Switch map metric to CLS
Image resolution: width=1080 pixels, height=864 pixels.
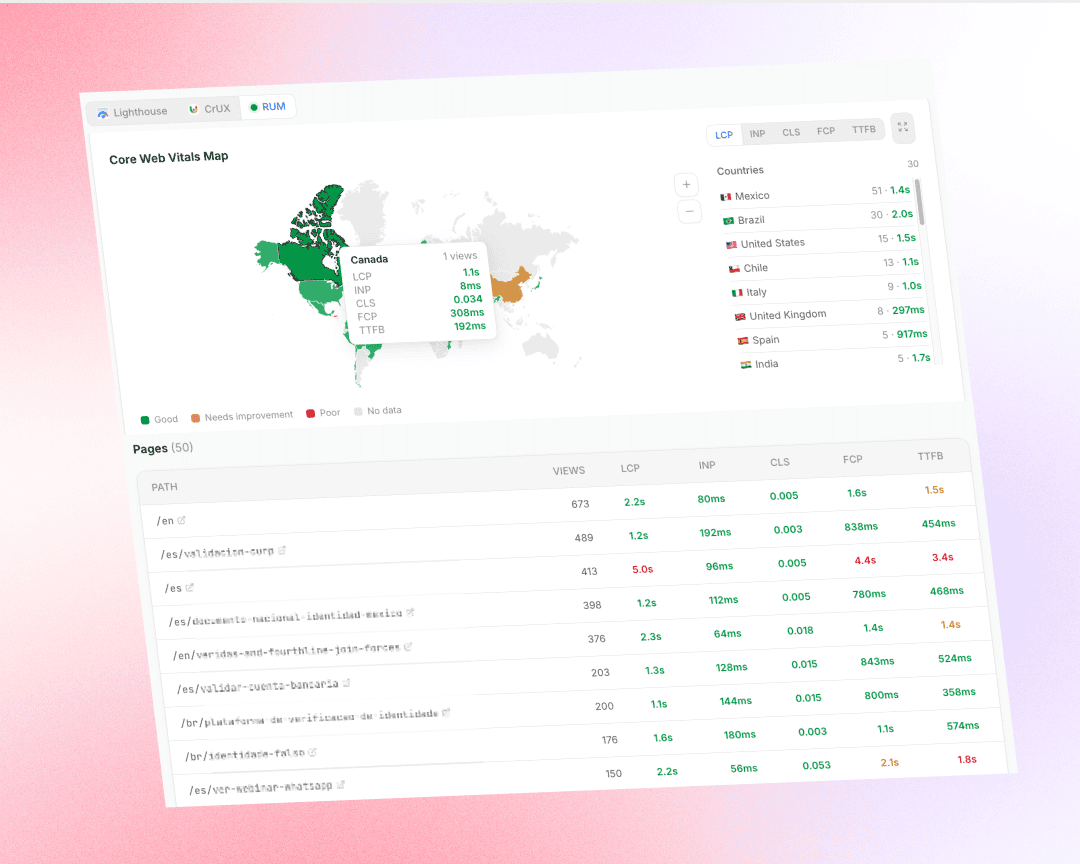(x=791, y=132)
